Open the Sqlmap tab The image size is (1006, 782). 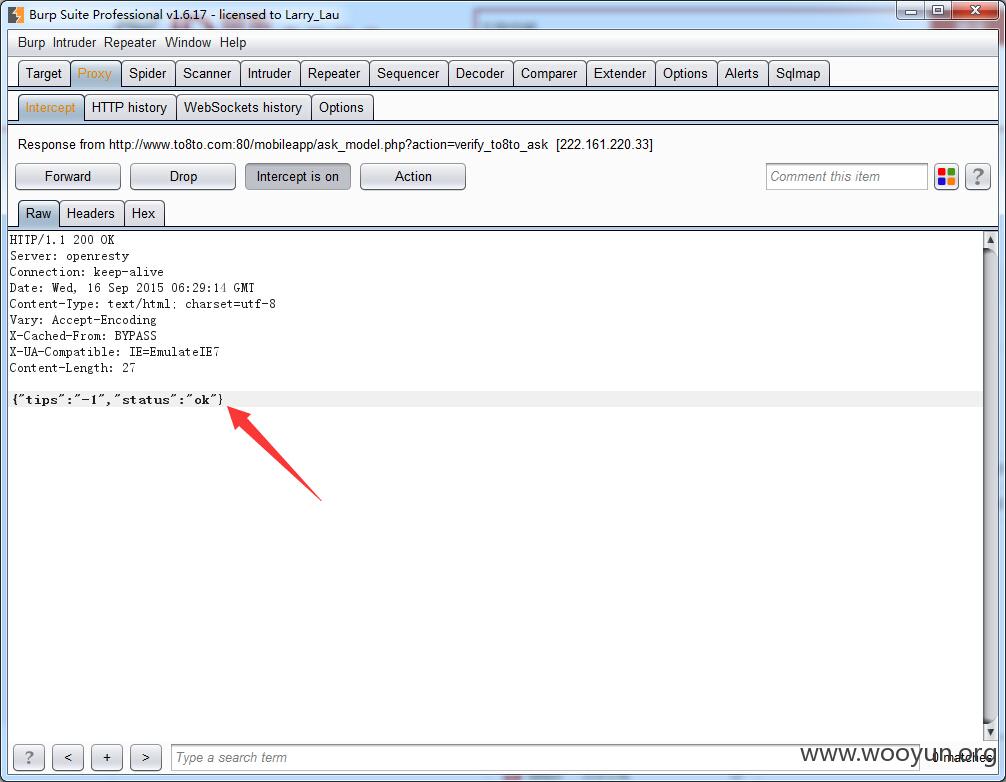point(798,74)
